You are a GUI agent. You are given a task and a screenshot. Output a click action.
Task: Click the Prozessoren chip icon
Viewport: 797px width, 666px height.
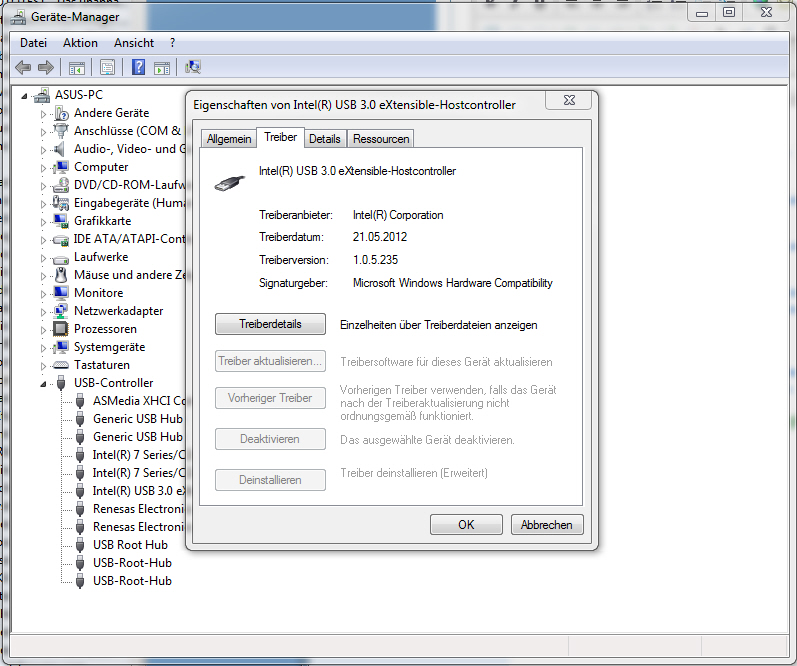pos(60,329)
